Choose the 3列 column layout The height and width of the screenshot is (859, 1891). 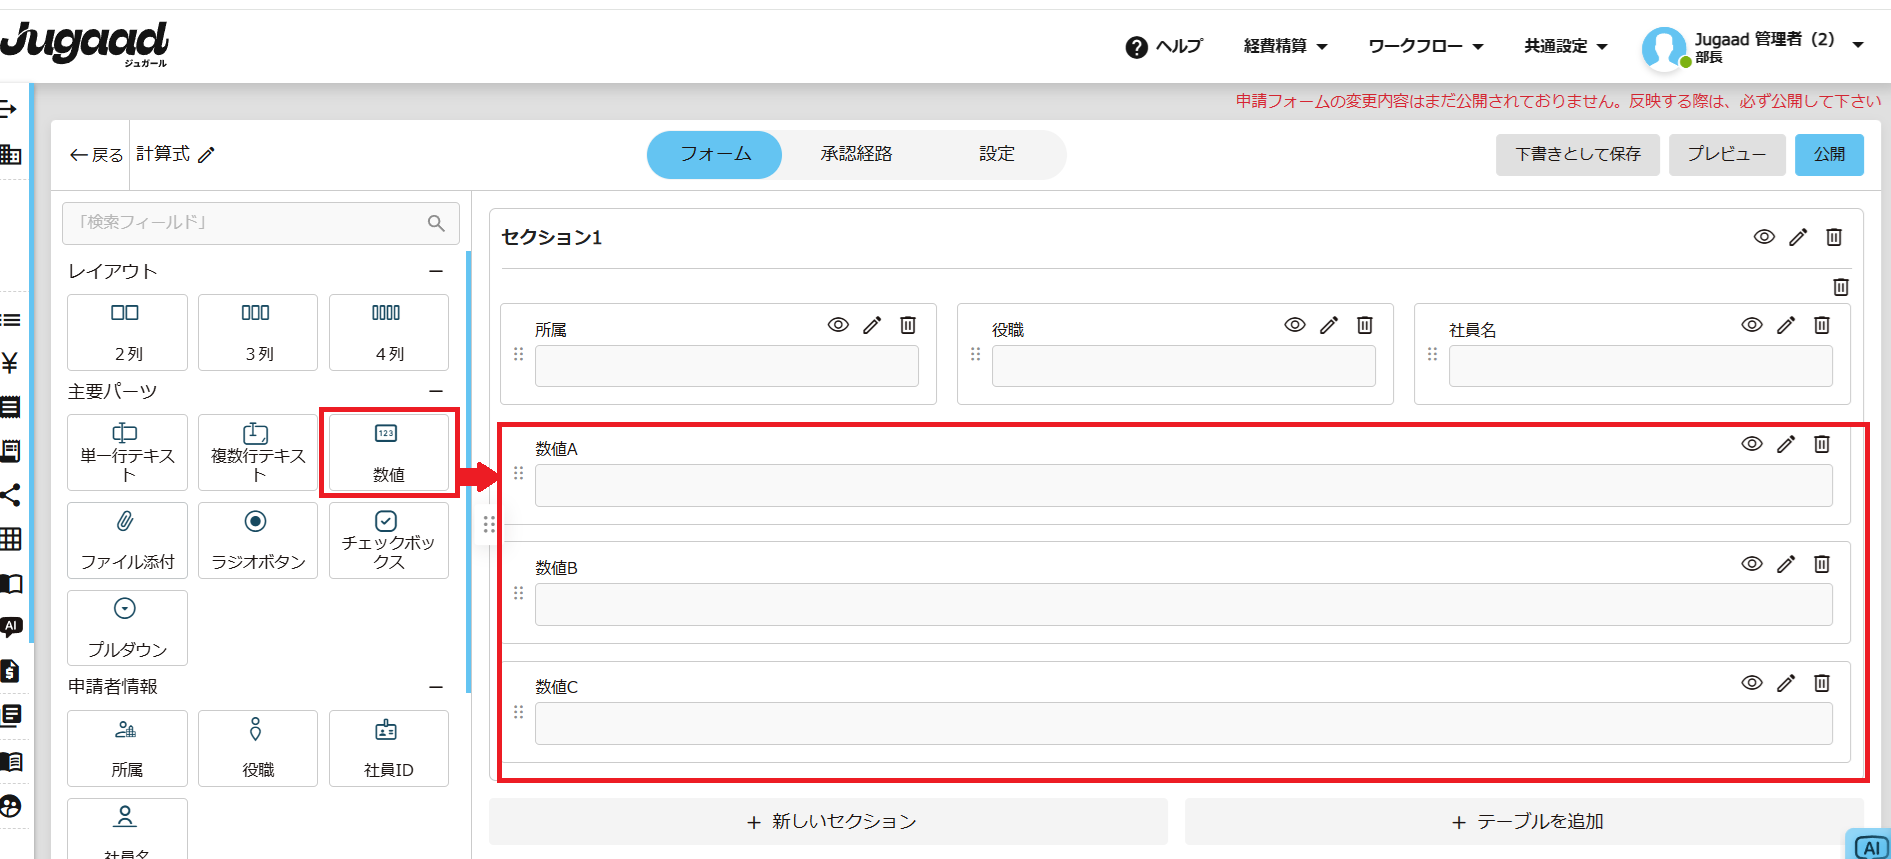point(257,332)
